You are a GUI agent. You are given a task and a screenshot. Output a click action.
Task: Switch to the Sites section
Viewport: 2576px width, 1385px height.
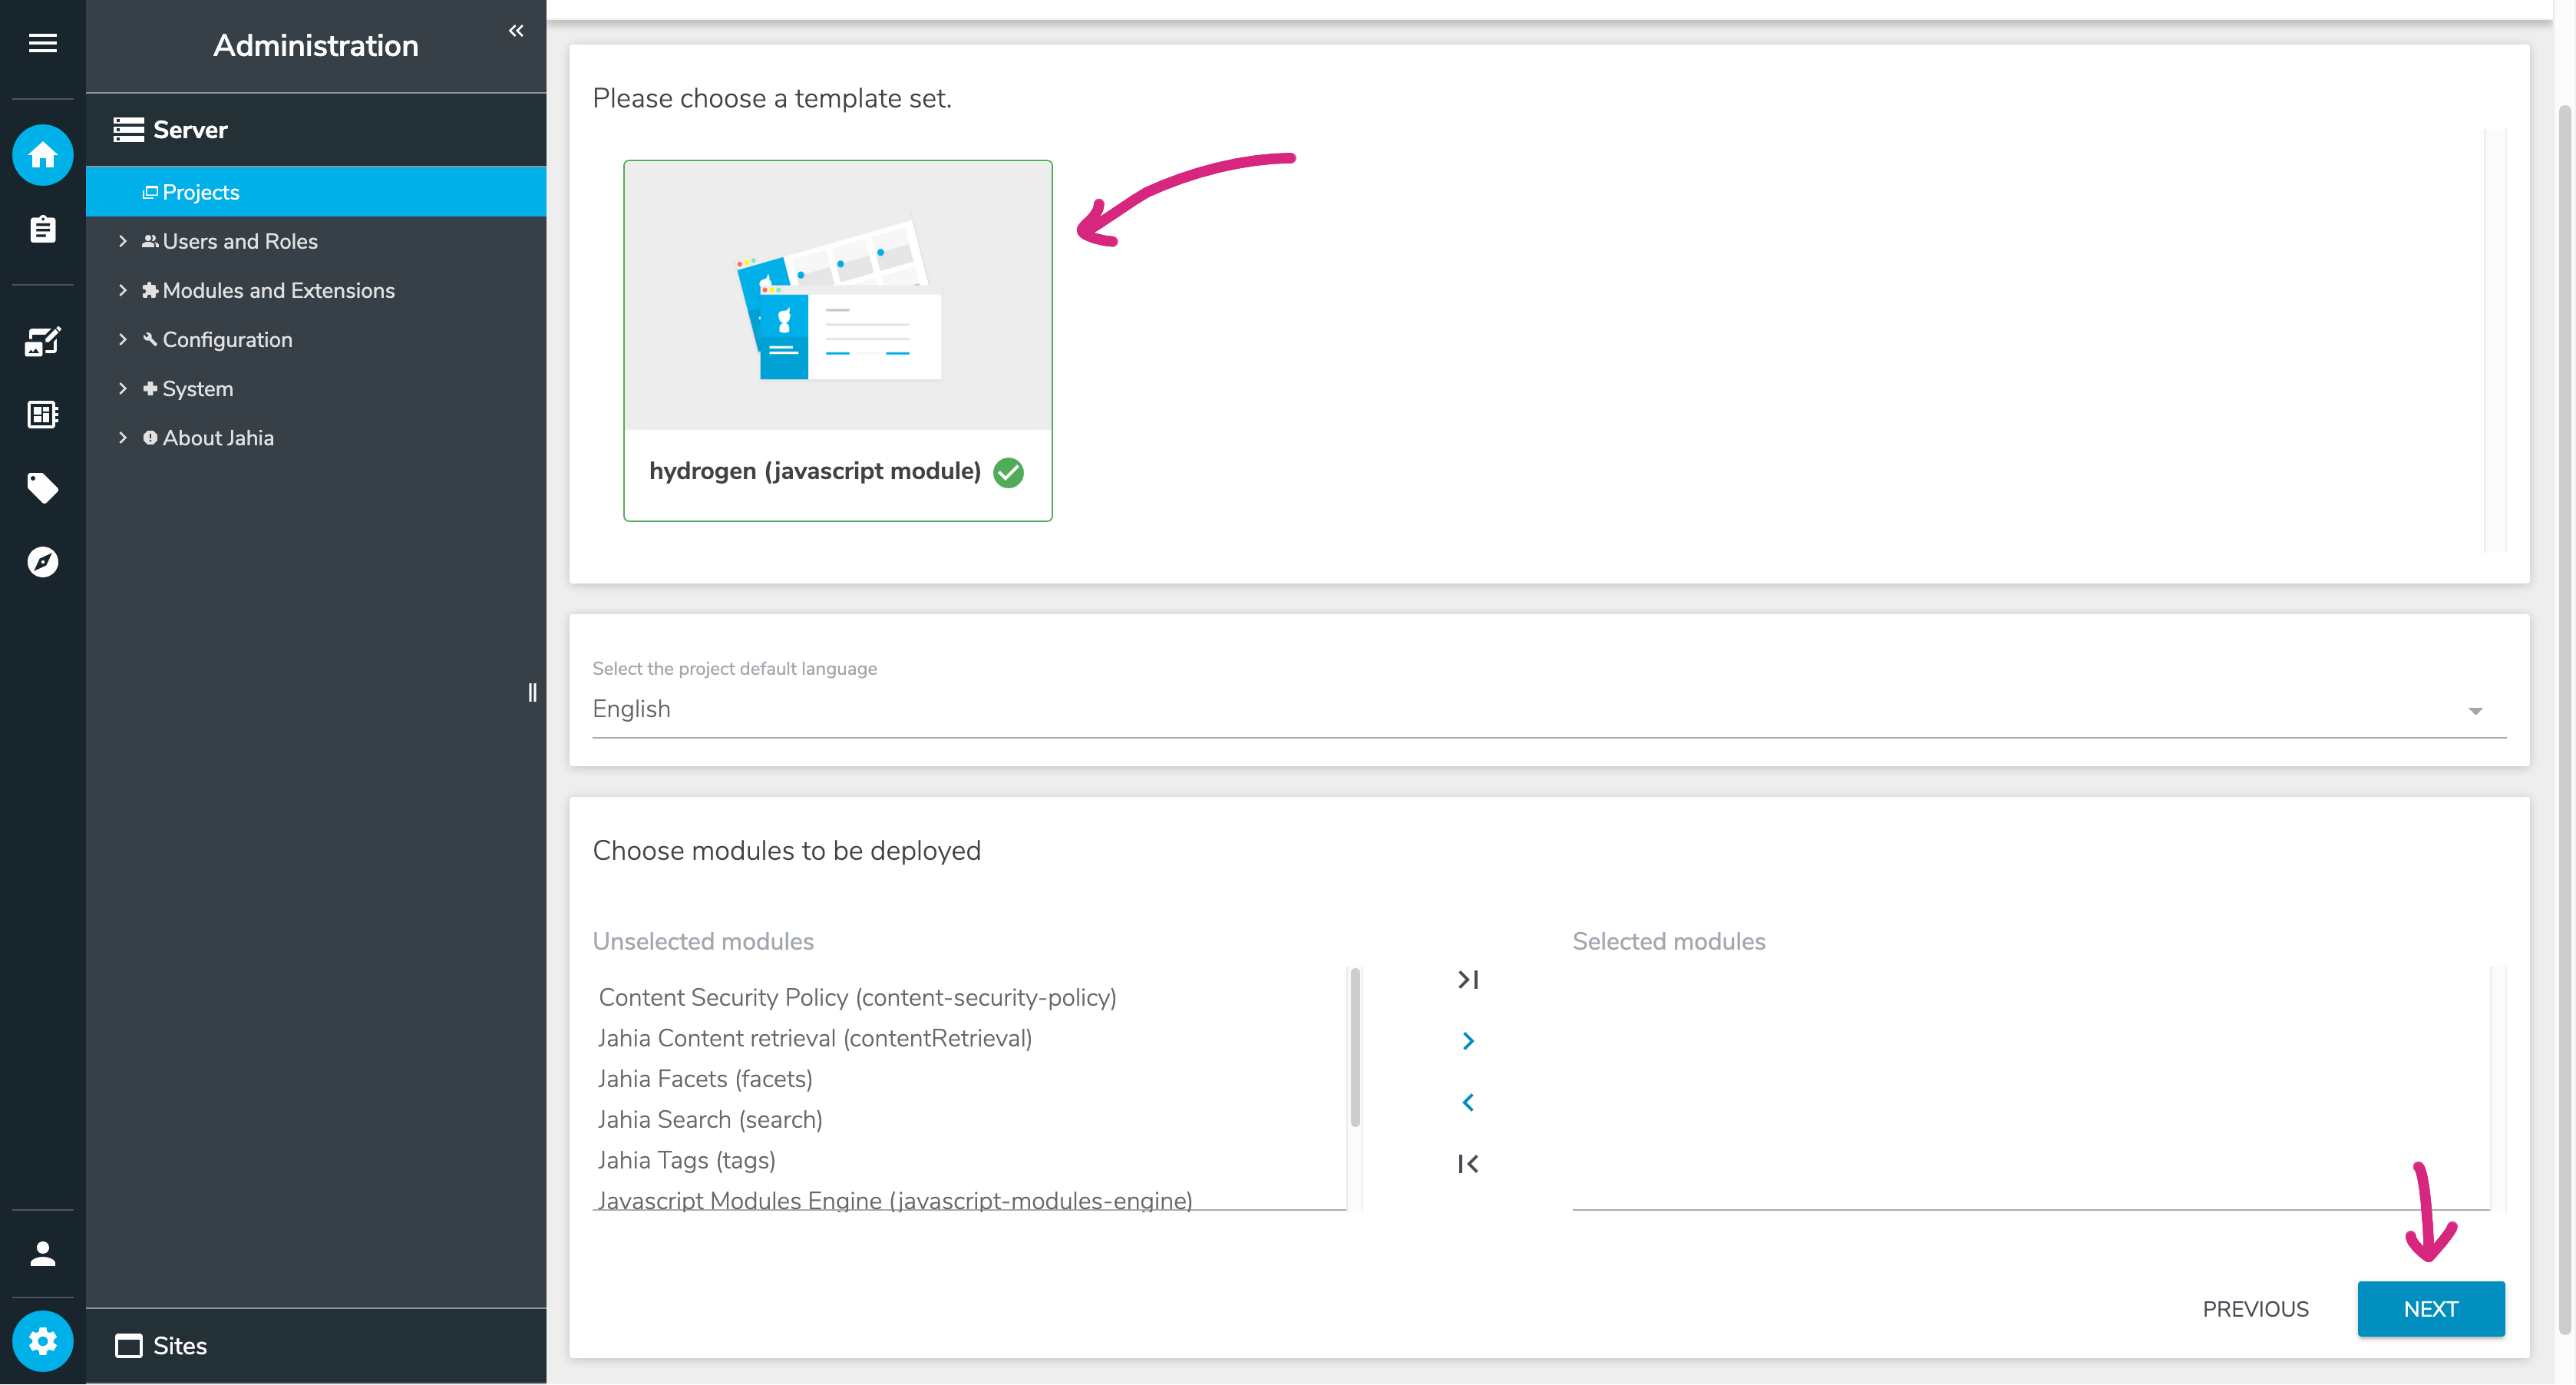pos(180,1346)
